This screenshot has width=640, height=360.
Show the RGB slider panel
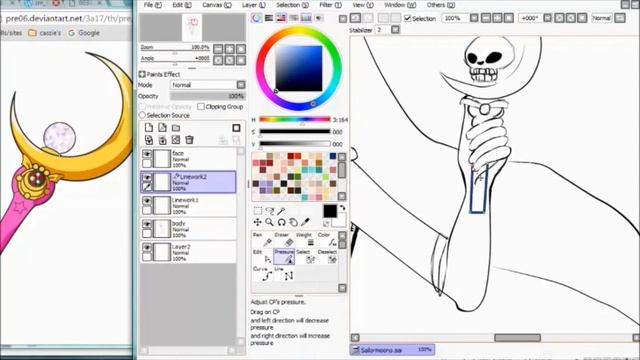[x=269, y=18]
